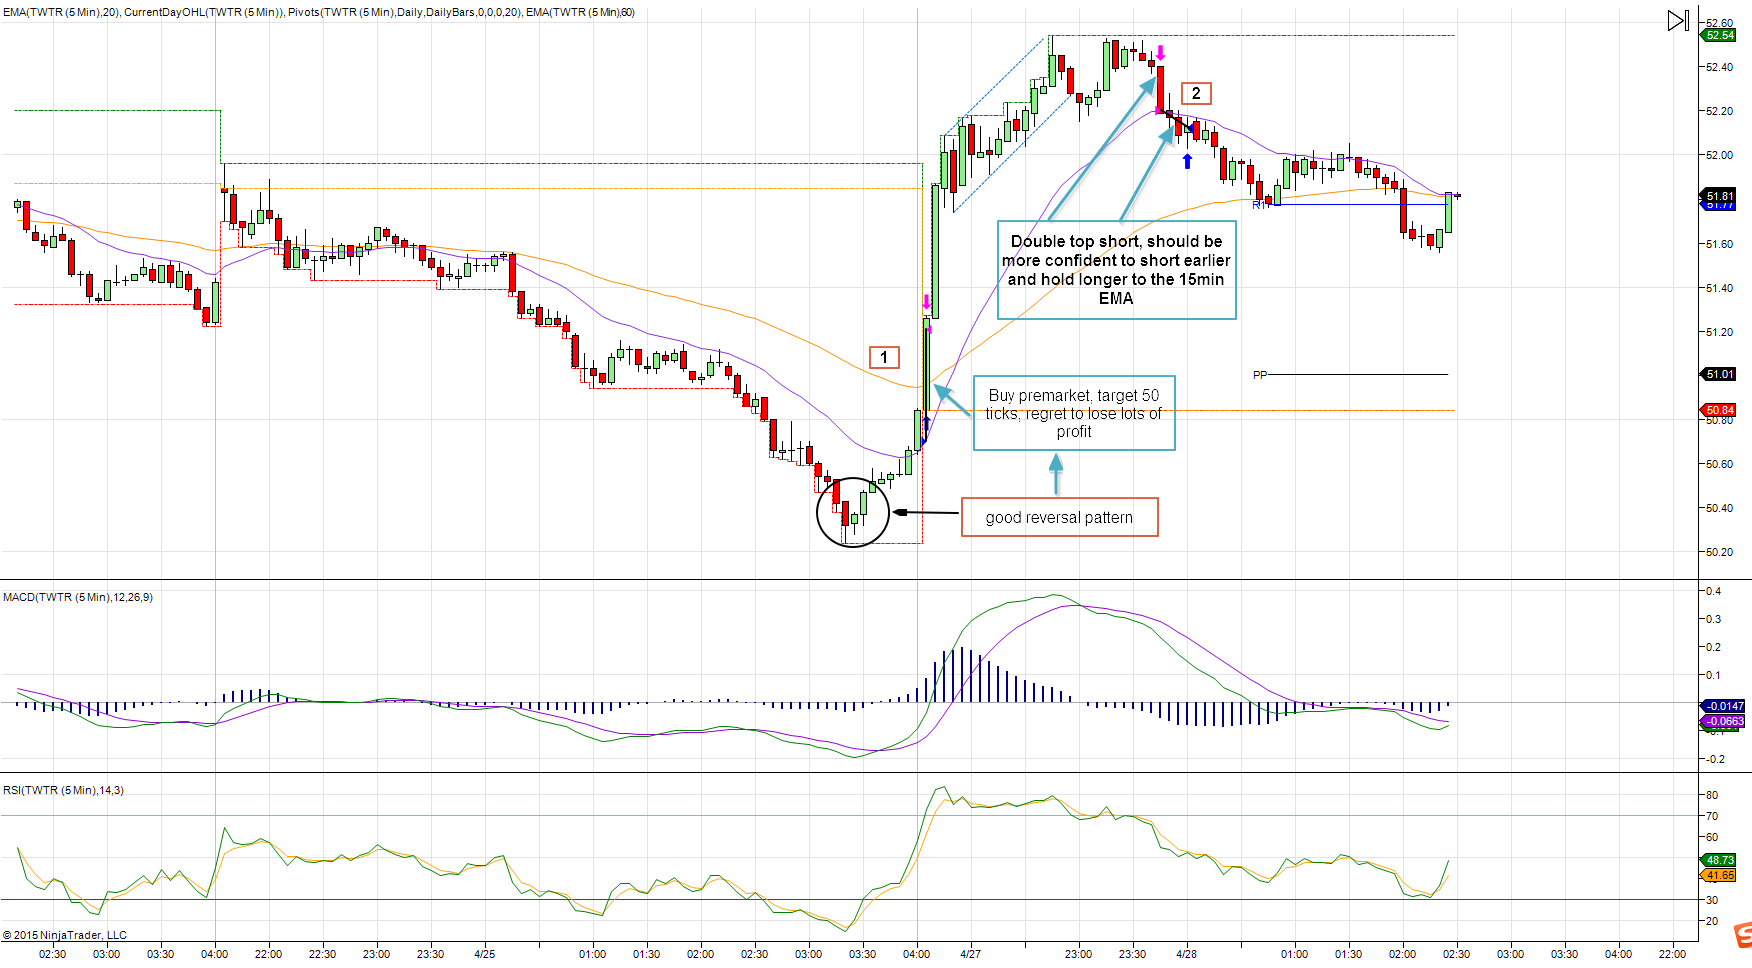Click the 52.40 price axis label
This screenshot has height=968, width=1752.
pyautogui.click(x=1720, y=67)
